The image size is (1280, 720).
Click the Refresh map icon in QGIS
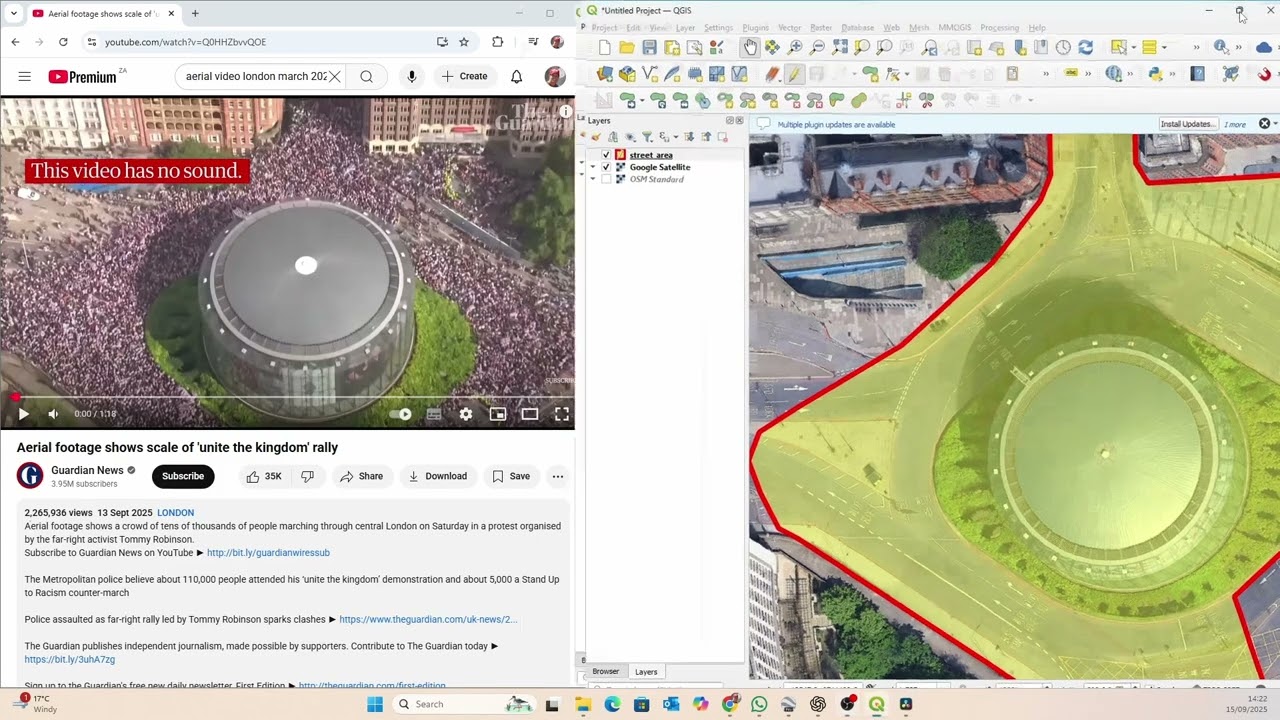1086,47
